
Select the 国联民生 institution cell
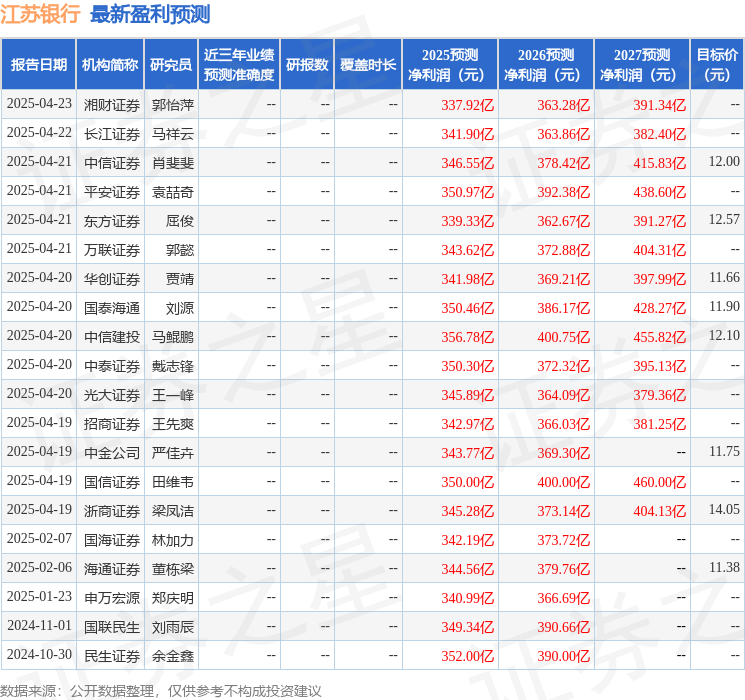(112, 627)
